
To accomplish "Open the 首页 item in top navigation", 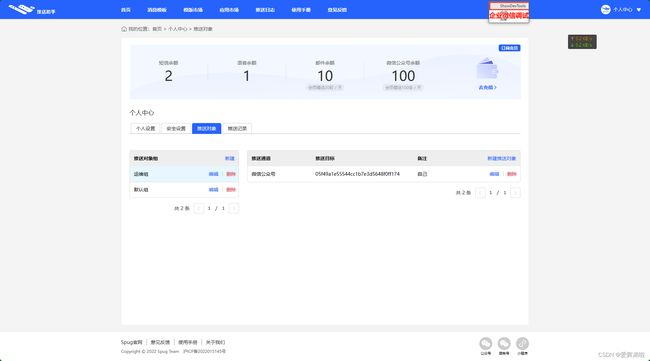I will pos(126,10).
